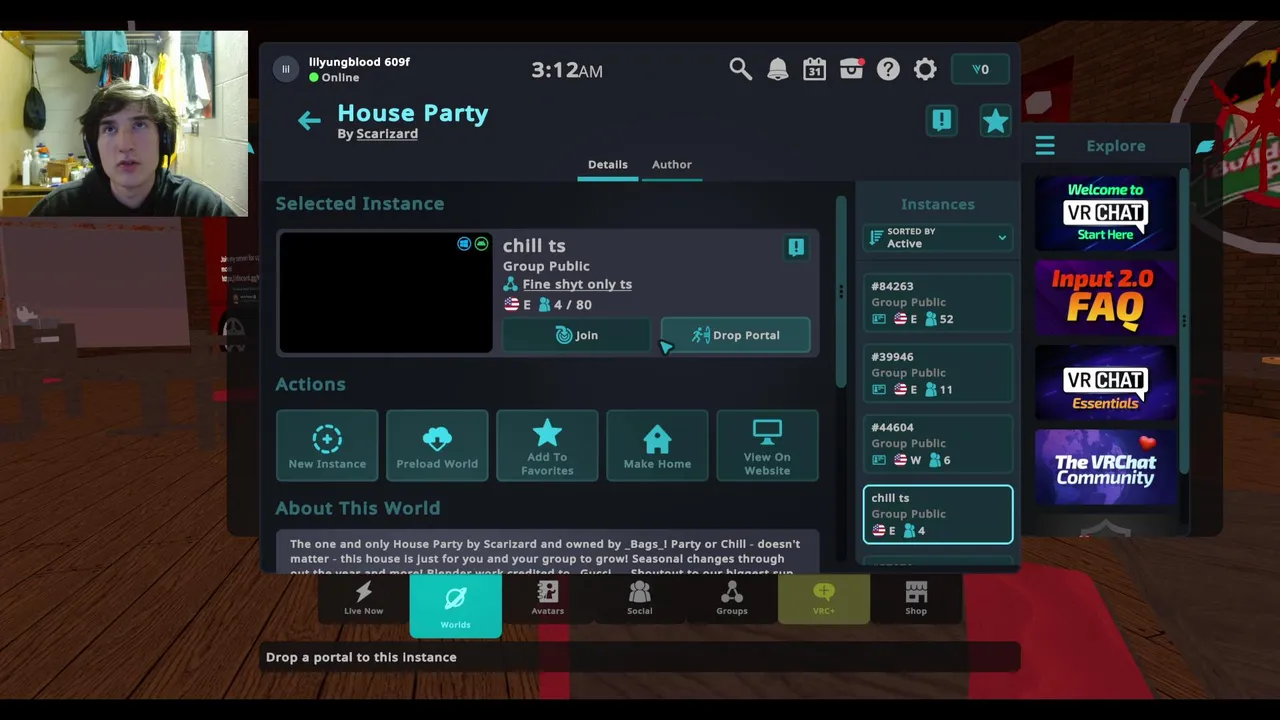Viewport: 1280px width, 720px height.
Task: Click the user status icon beside lilyungblood
Action: pyautogui.click(x=285, y=69)
